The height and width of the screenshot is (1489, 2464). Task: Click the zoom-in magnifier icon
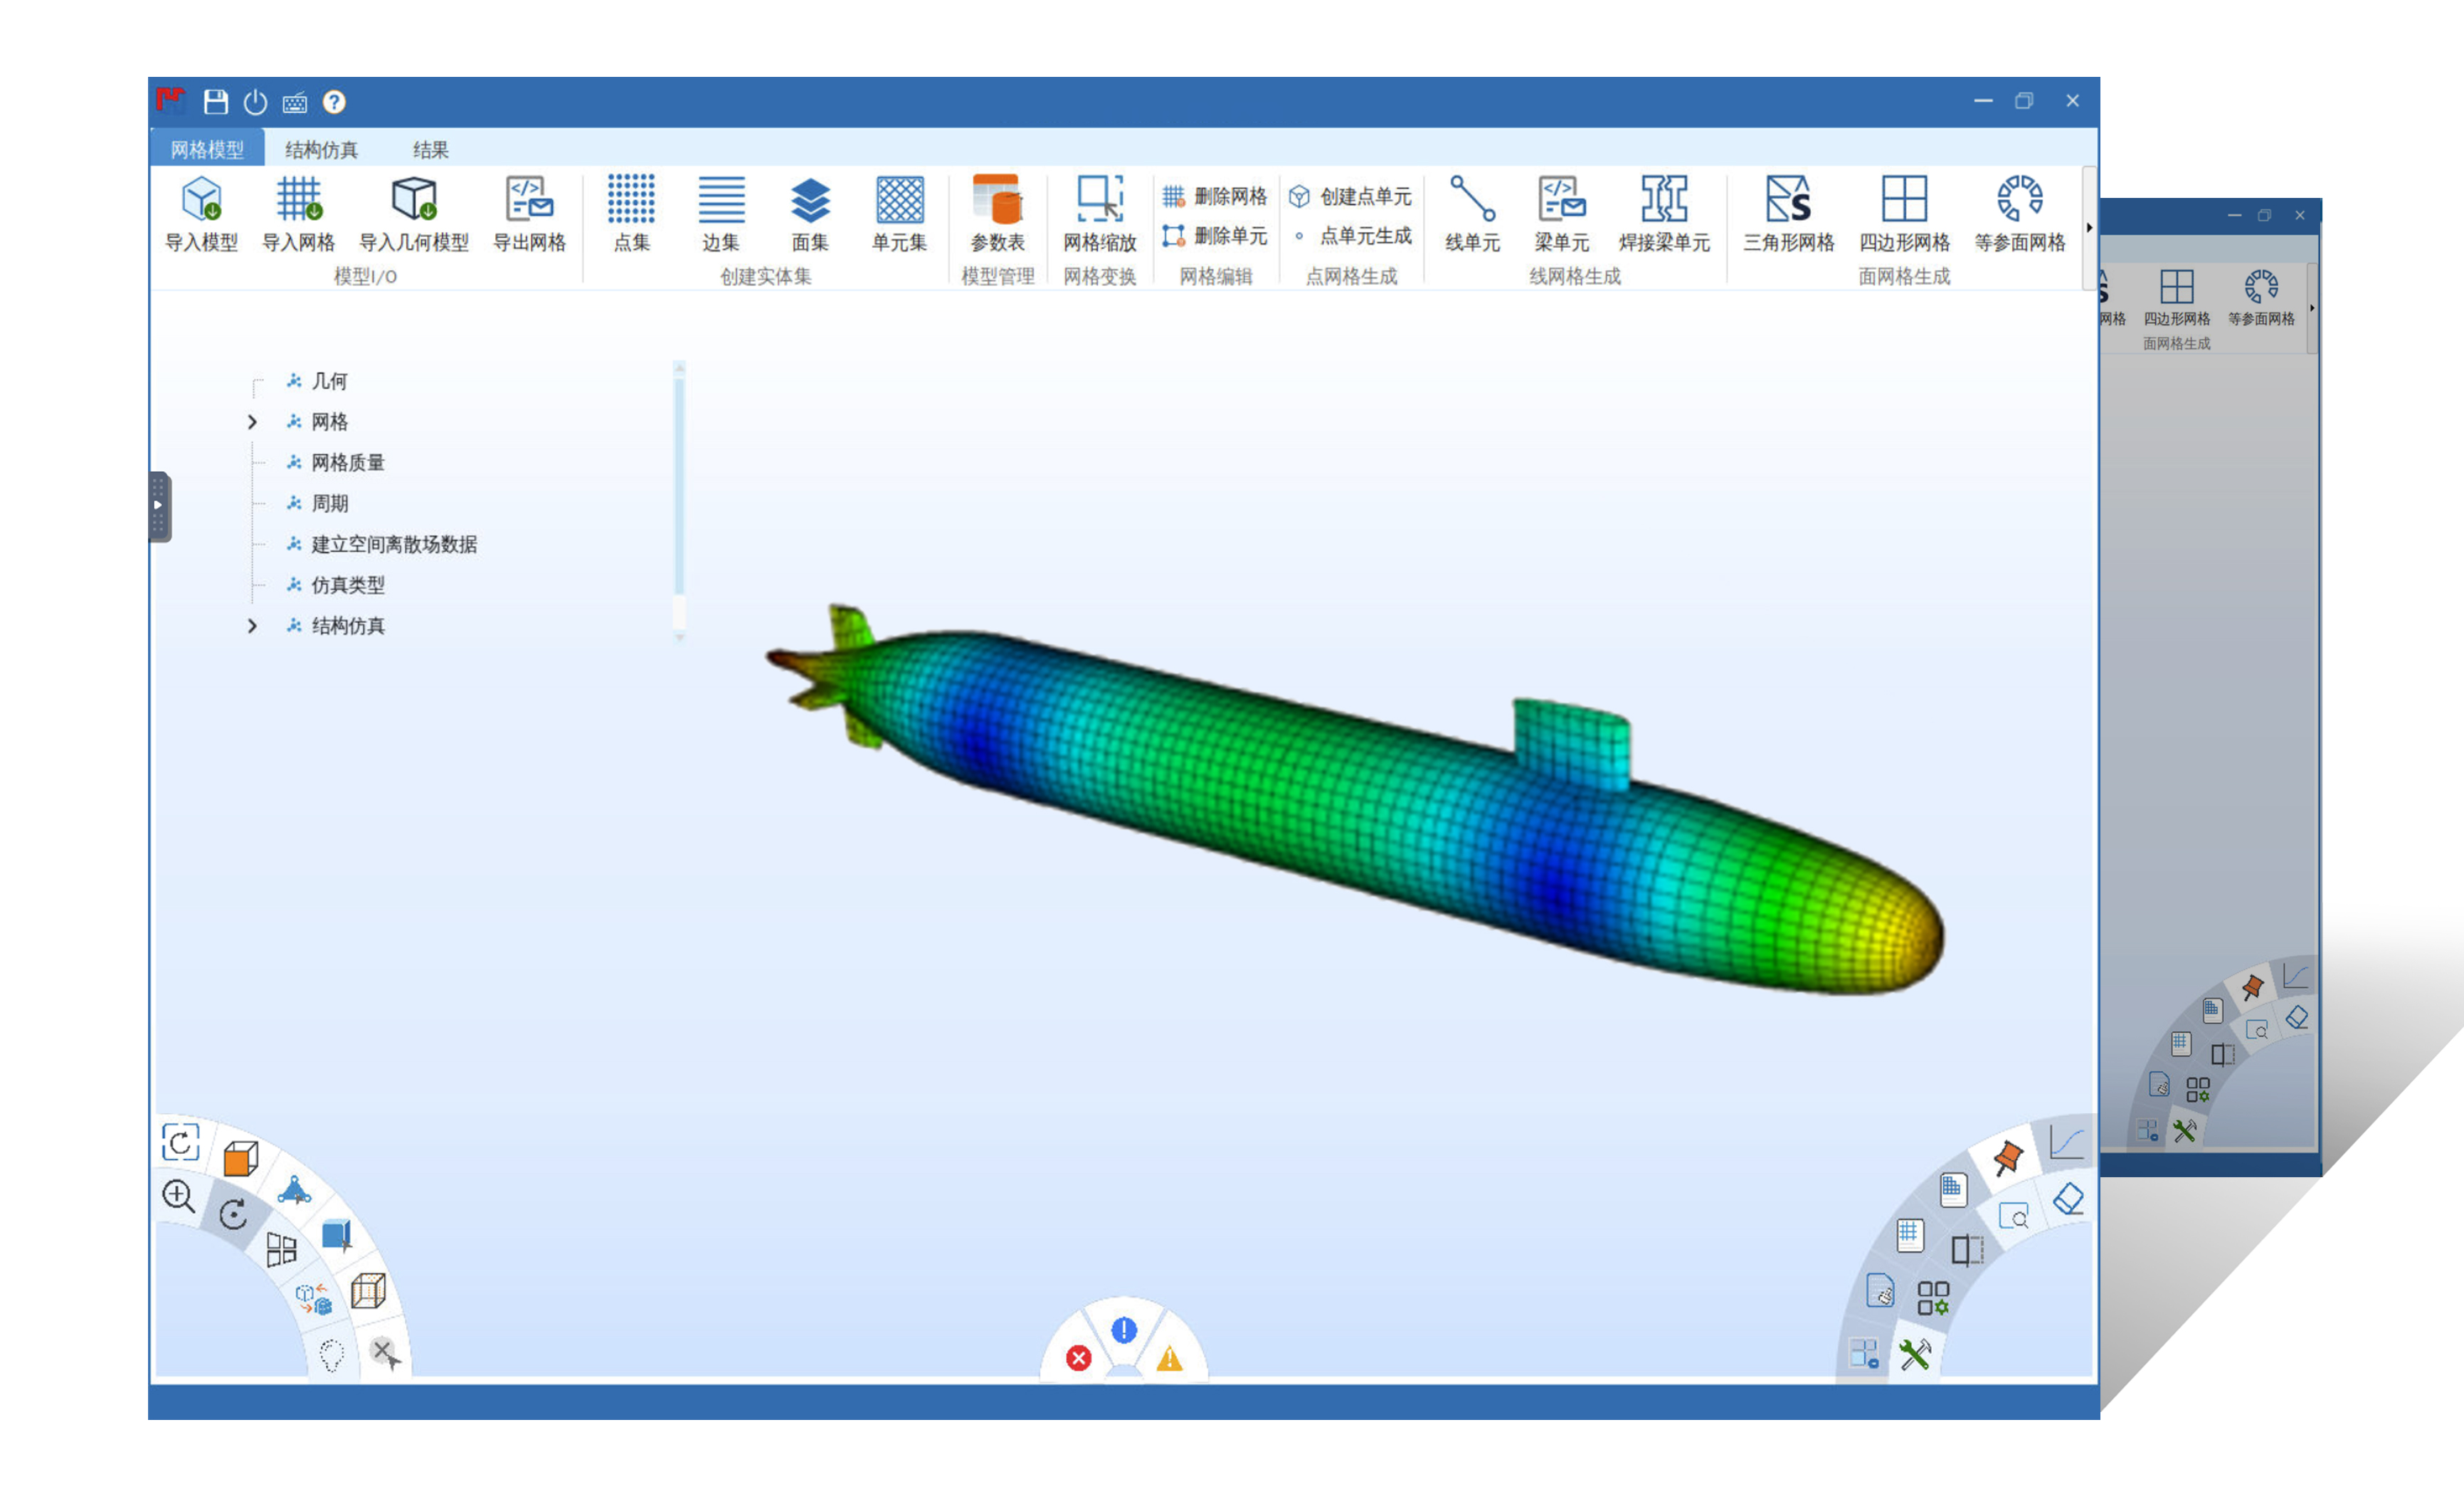(x=178, y=1195)
